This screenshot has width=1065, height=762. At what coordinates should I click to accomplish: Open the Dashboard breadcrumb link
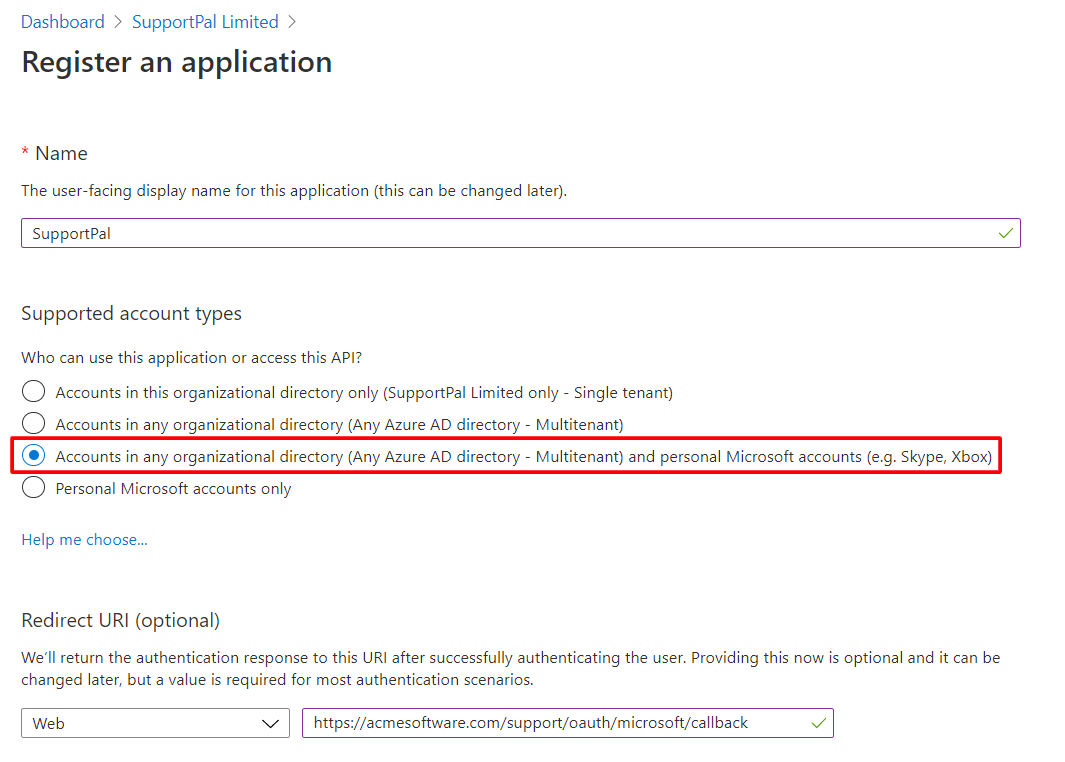click(x=62, y=22)
